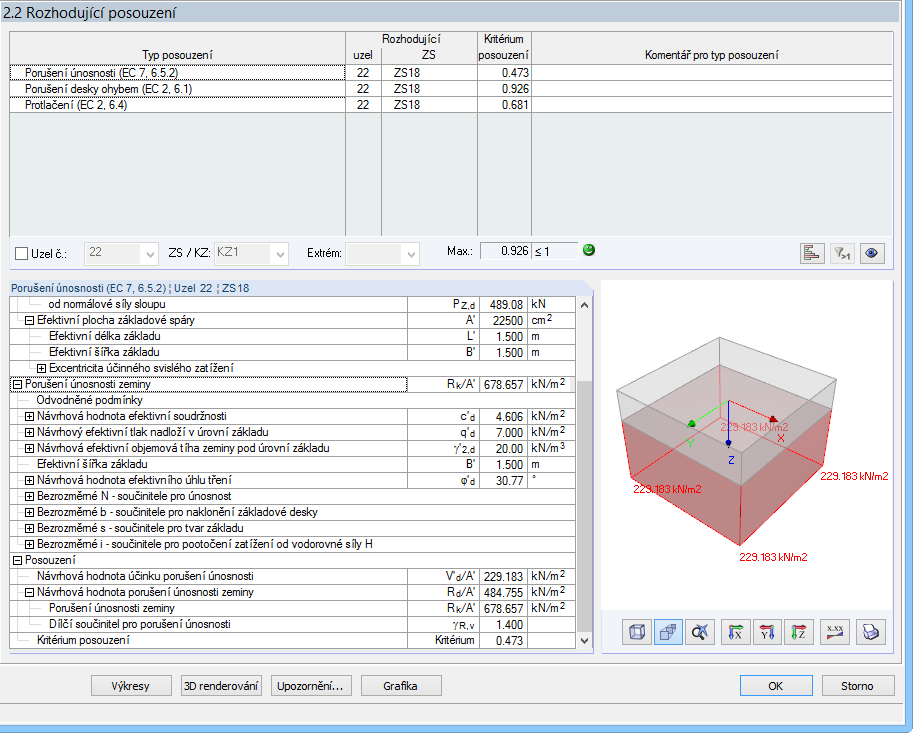This screenshot has height=733, width=913.
Task: Open decimal places settings via x.xx icon
Action: (x=834, y=631)
